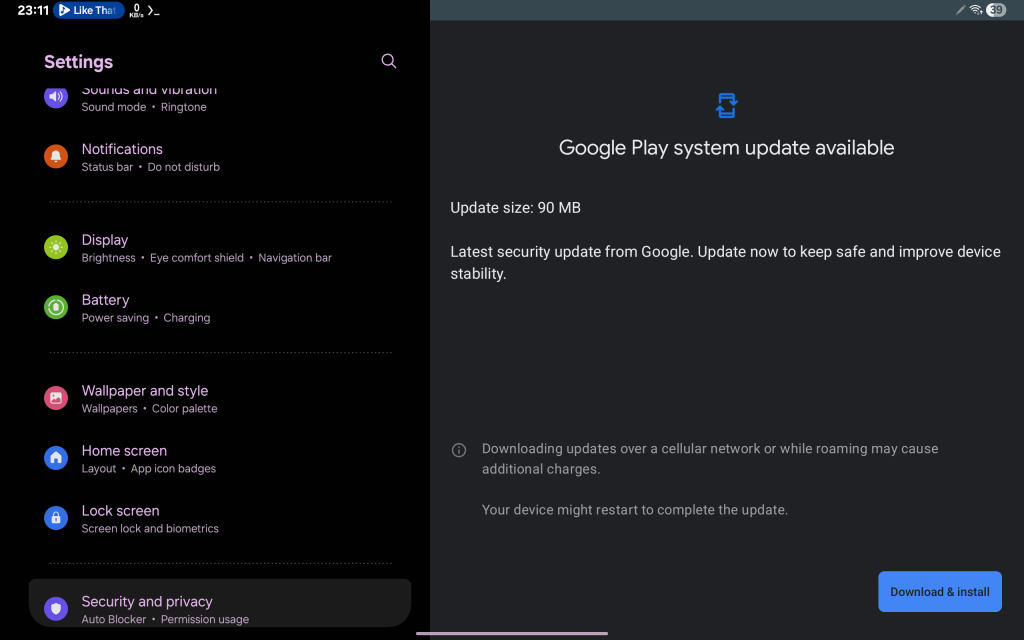Tap the terminal icon in the status bar
This screenshot has height=640, width=1024.
point(153,10)
